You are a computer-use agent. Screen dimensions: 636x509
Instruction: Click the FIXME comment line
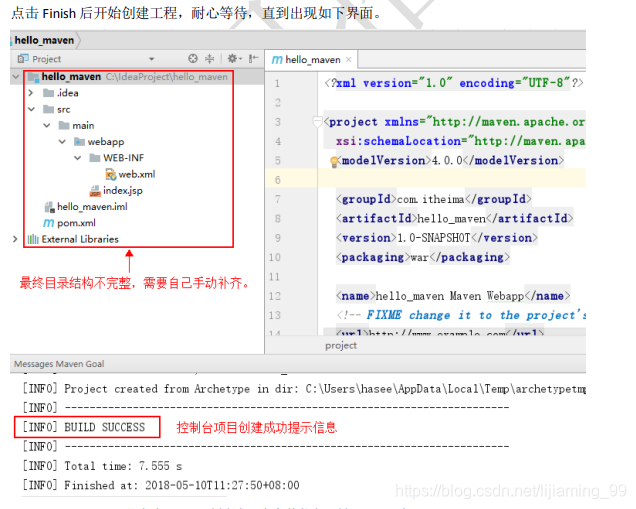pyautogui.click(x=461, y=315)
